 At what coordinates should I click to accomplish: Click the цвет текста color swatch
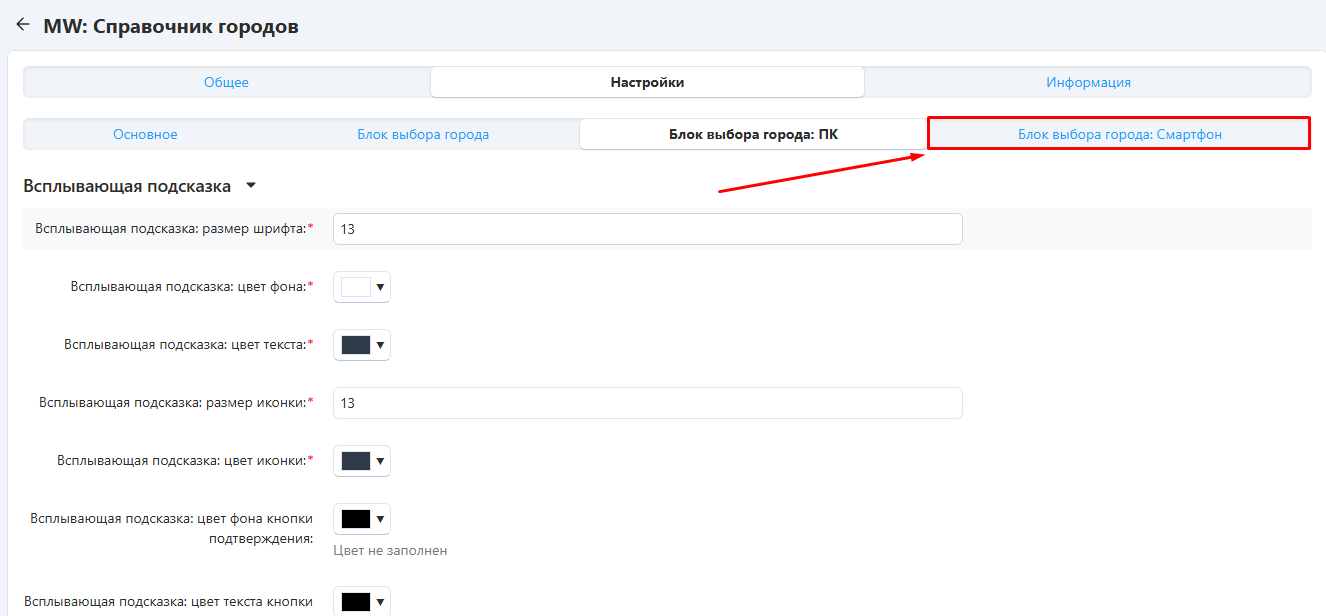point(355,345)
